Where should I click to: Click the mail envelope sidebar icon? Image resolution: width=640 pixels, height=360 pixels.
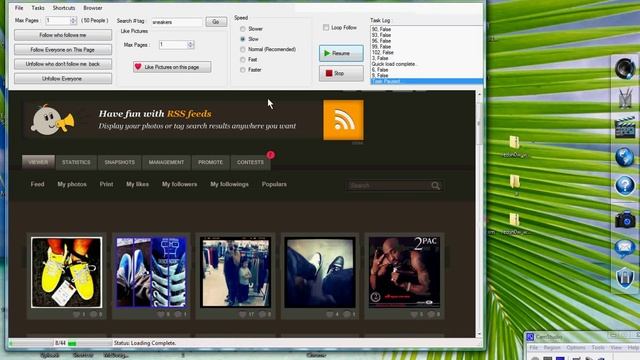[x=625, y=249]
